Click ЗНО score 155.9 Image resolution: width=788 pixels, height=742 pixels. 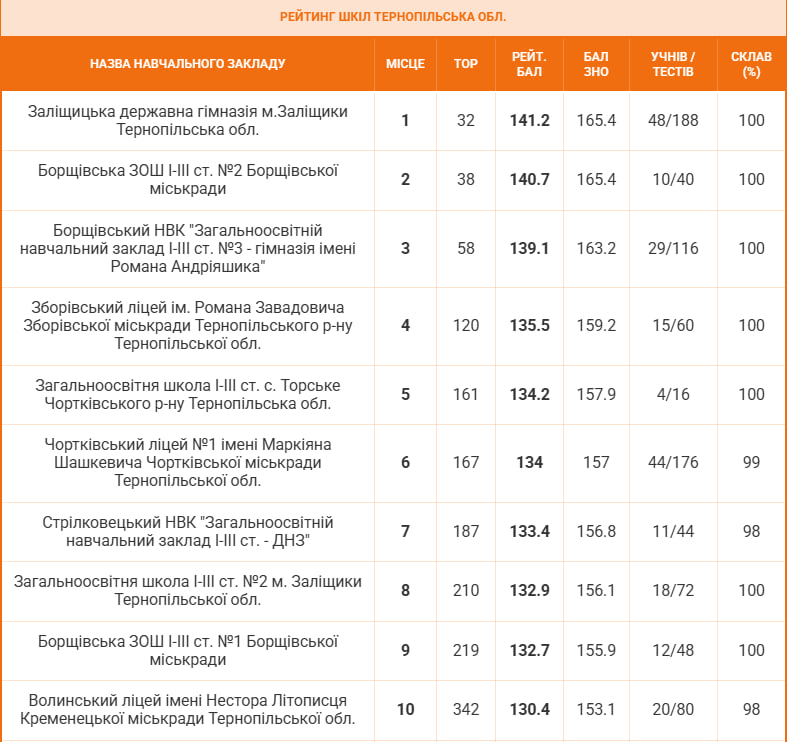coord(596,651)
